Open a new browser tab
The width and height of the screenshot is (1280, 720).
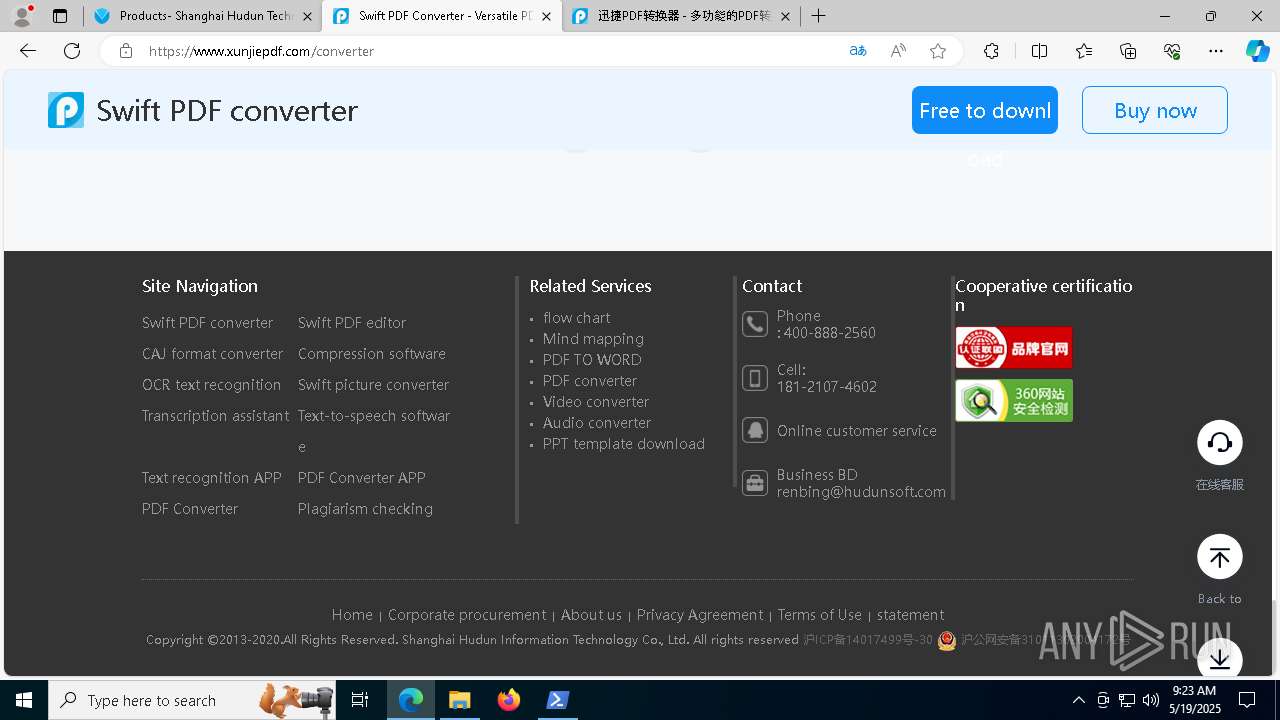(818, 16)
